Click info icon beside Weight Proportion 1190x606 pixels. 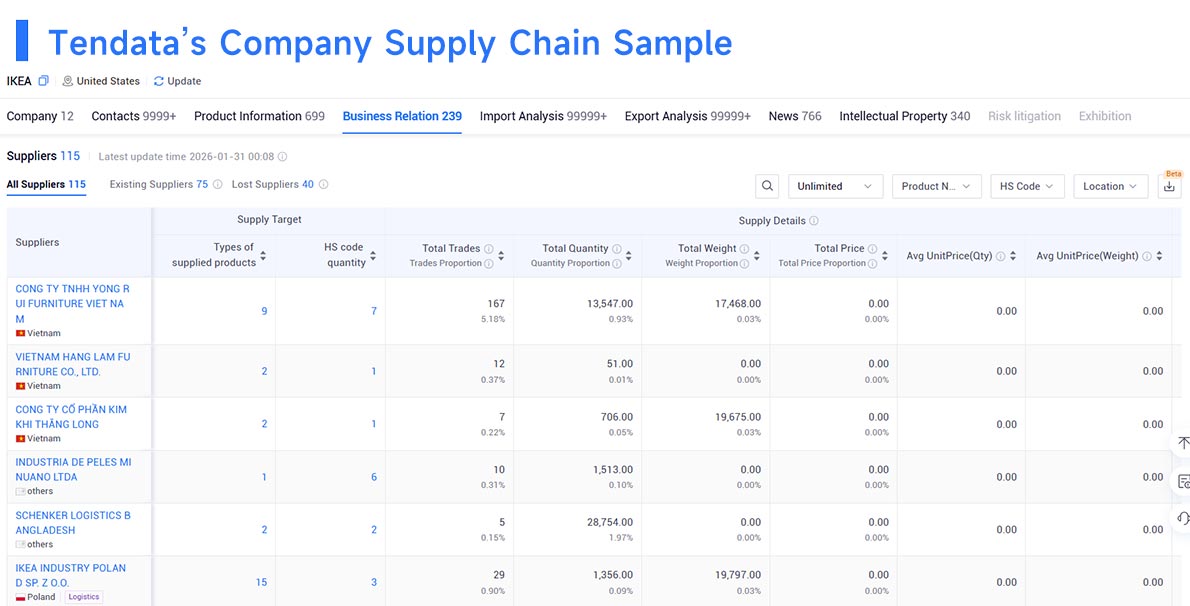pos(745,264)
